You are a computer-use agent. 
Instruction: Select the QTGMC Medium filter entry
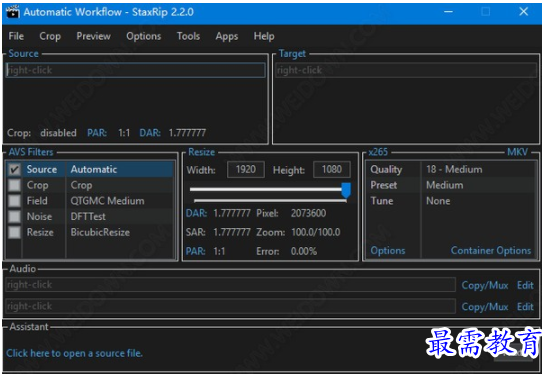click(107, 201)
